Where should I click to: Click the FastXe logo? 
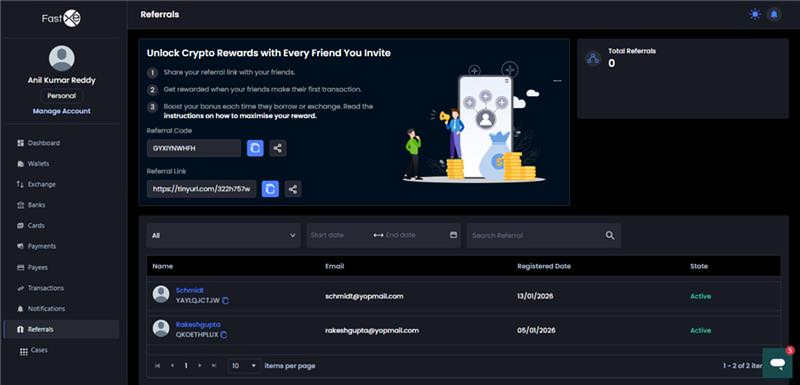pos(61,19)
